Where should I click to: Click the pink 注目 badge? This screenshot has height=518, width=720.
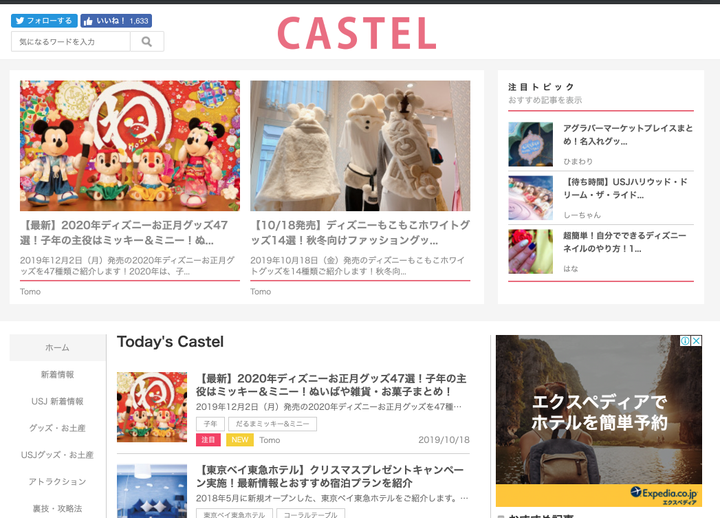[x=208, y=440]
